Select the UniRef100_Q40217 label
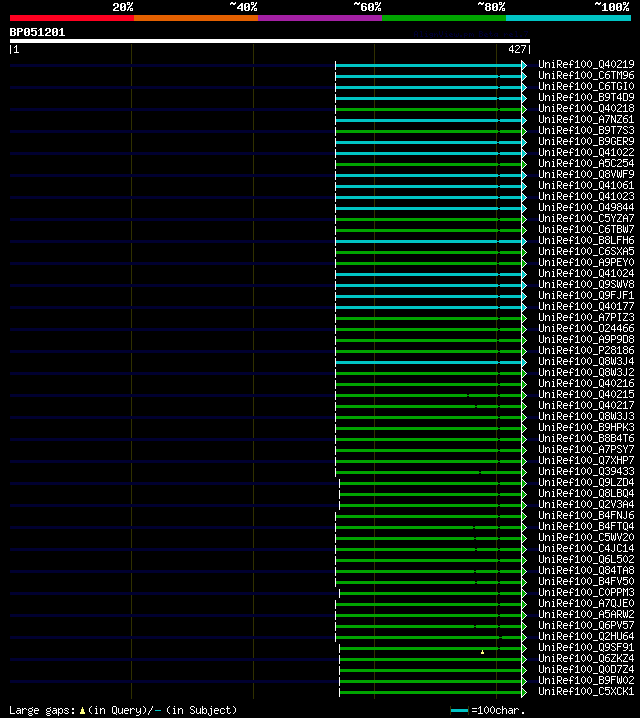 coord(586,405)
